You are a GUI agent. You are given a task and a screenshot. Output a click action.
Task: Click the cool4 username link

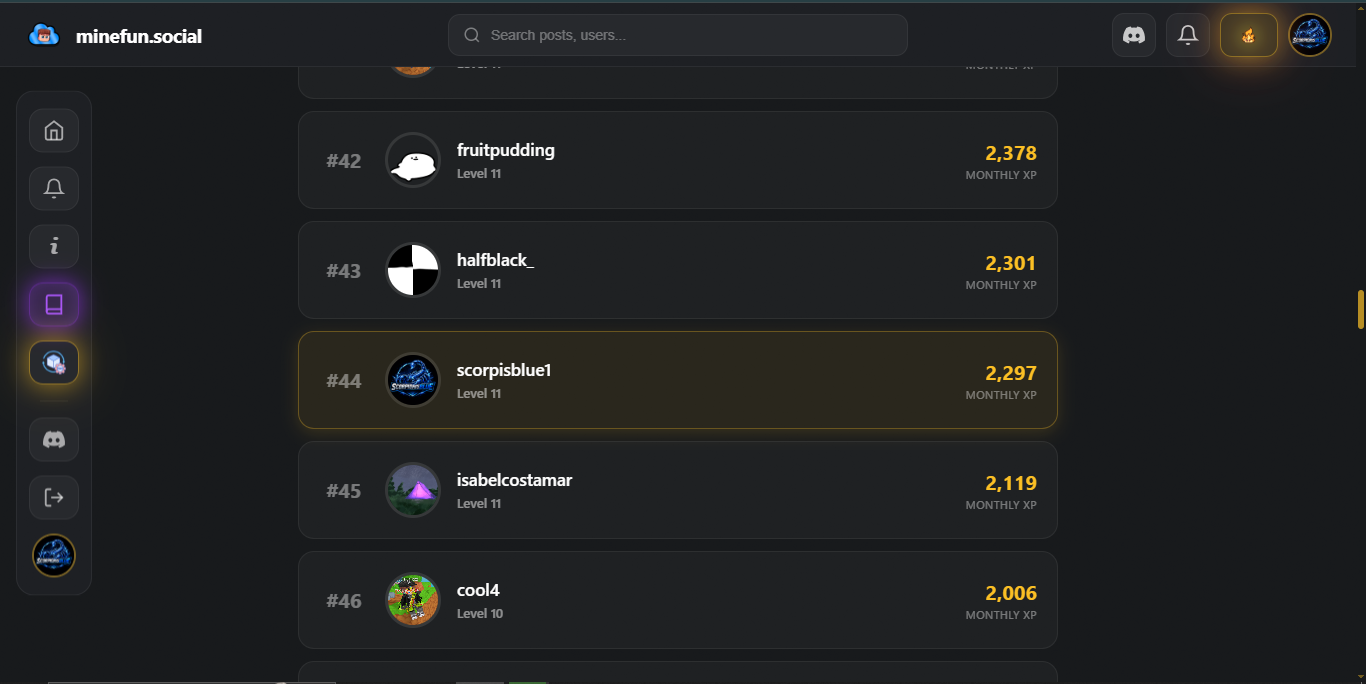coord(478,590)
